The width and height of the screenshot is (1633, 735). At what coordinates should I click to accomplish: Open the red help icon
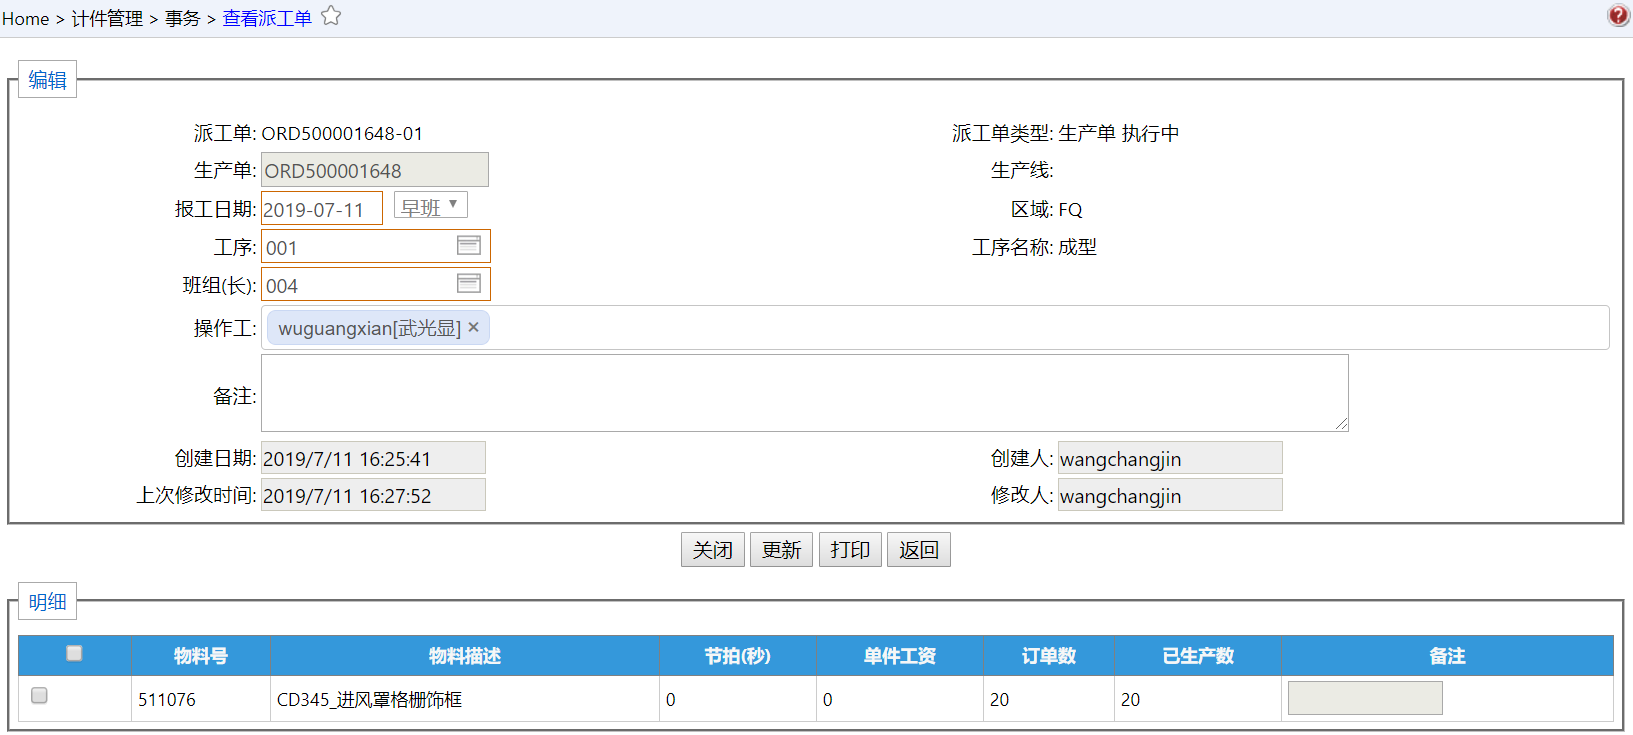click(1618, 15)
